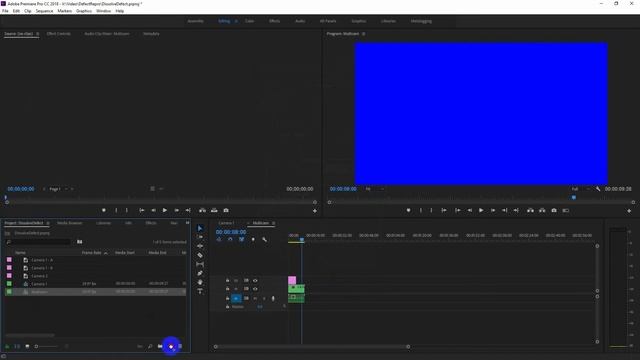Toggle lock on the Master track
This screenshot has width=640, height=360.
[x=227, y=307]
